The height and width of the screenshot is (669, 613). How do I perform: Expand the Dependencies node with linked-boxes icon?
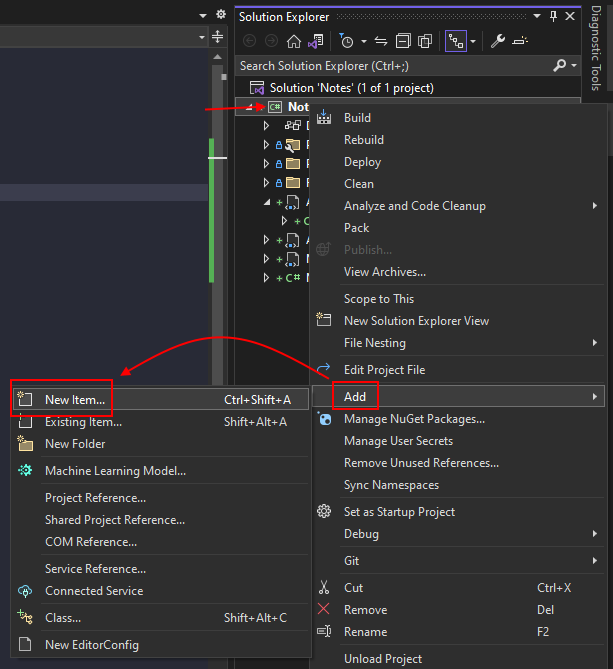pos(266,125)
